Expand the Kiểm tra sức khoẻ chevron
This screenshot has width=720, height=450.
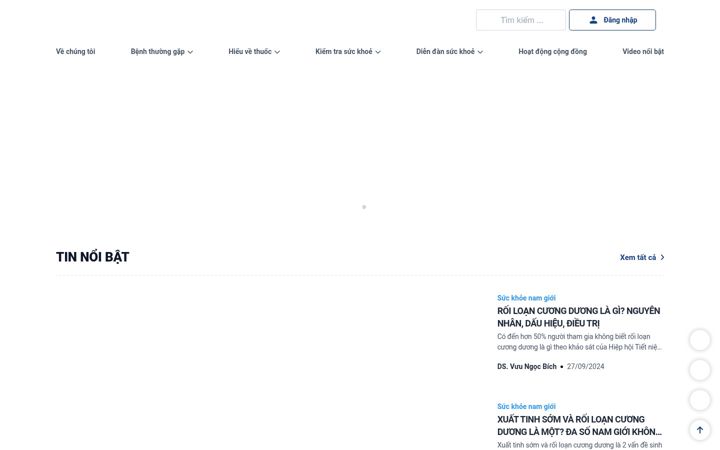pos(378,52)
